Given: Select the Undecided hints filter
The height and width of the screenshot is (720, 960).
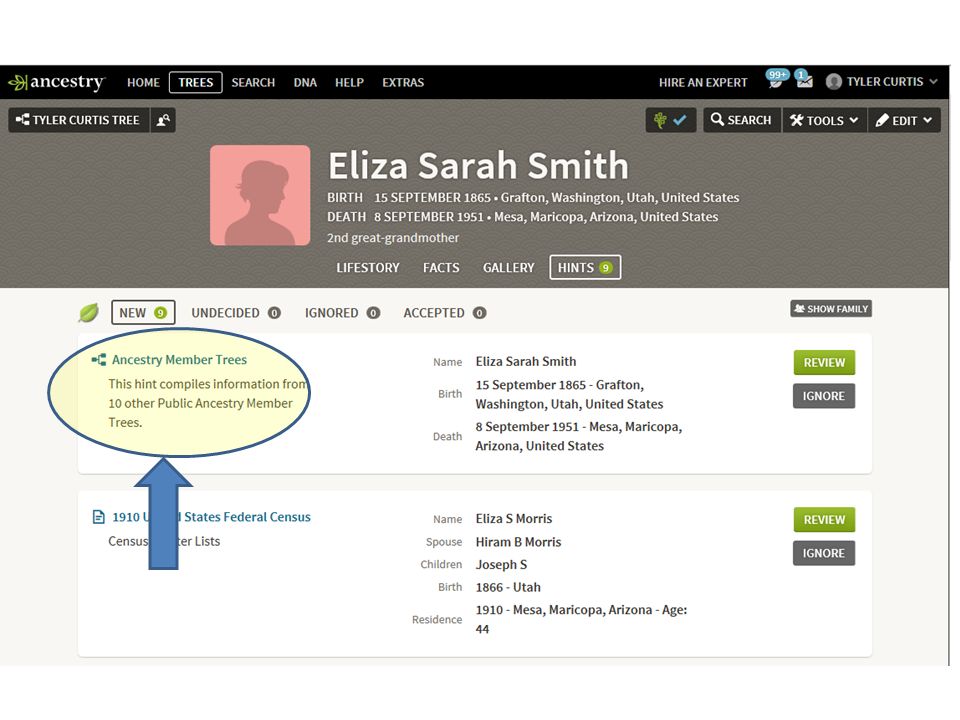Looking at the screenshot, I should pos(236,313).
